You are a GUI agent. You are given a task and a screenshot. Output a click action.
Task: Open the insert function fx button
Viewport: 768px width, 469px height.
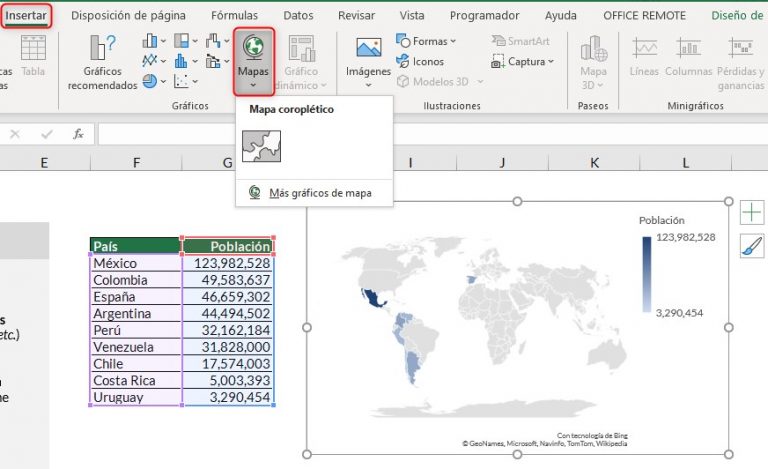[78, 134]
